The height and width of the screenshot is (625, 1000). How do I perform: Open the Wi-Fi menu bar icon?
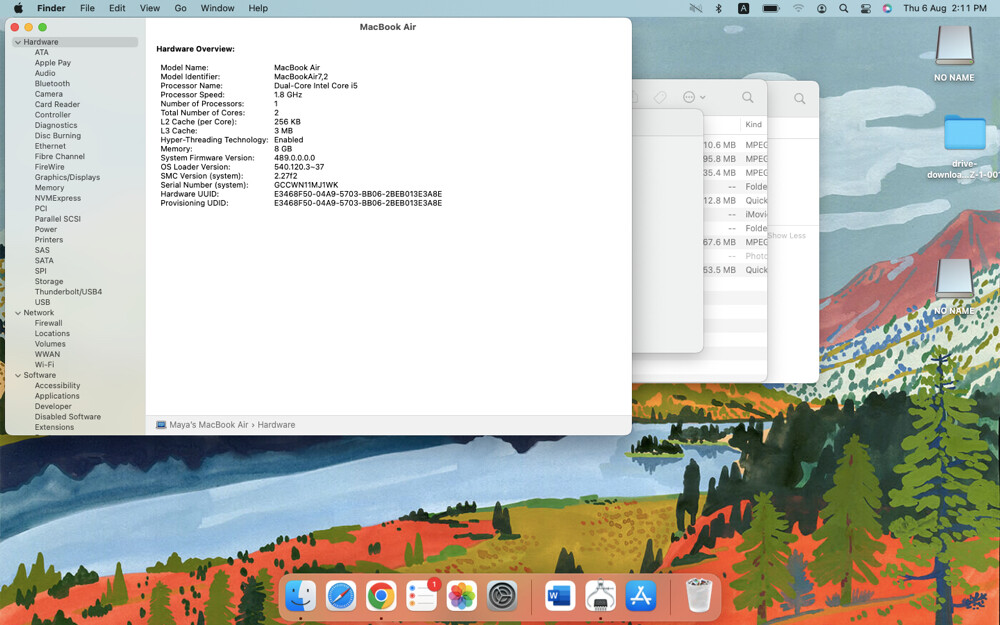[x=798, y=8]
